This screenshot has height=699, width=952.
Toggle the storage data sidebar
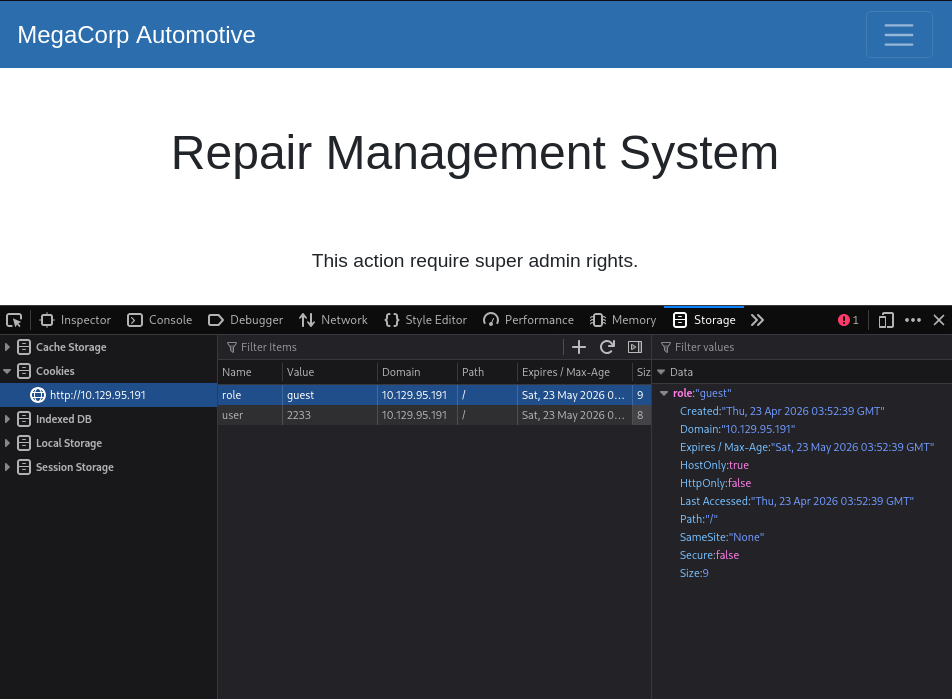635,347
